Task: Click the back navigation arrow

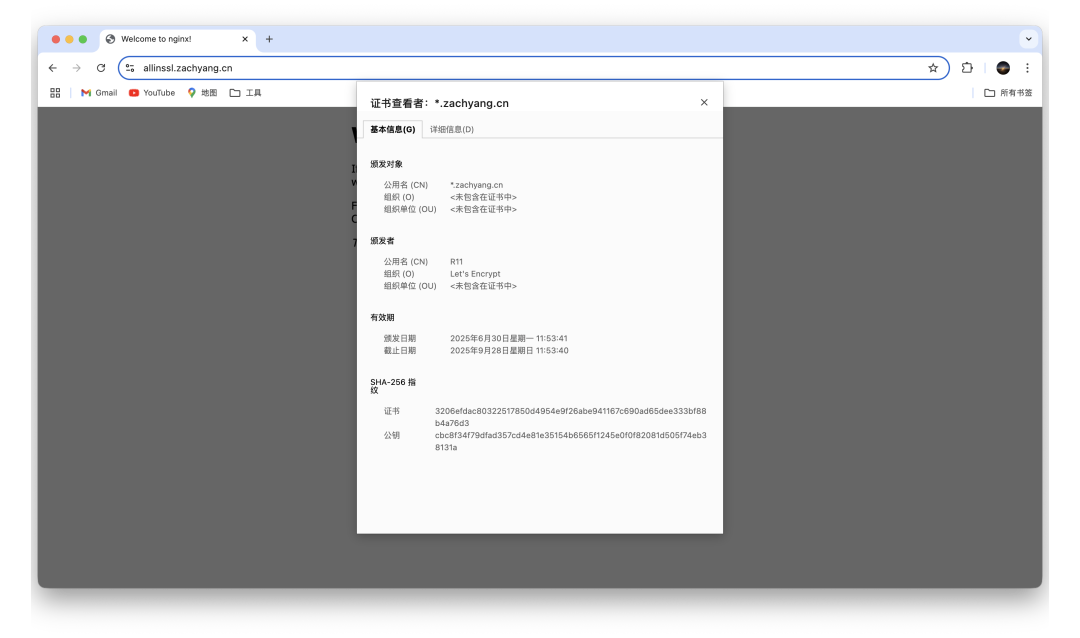Action: 52,68
